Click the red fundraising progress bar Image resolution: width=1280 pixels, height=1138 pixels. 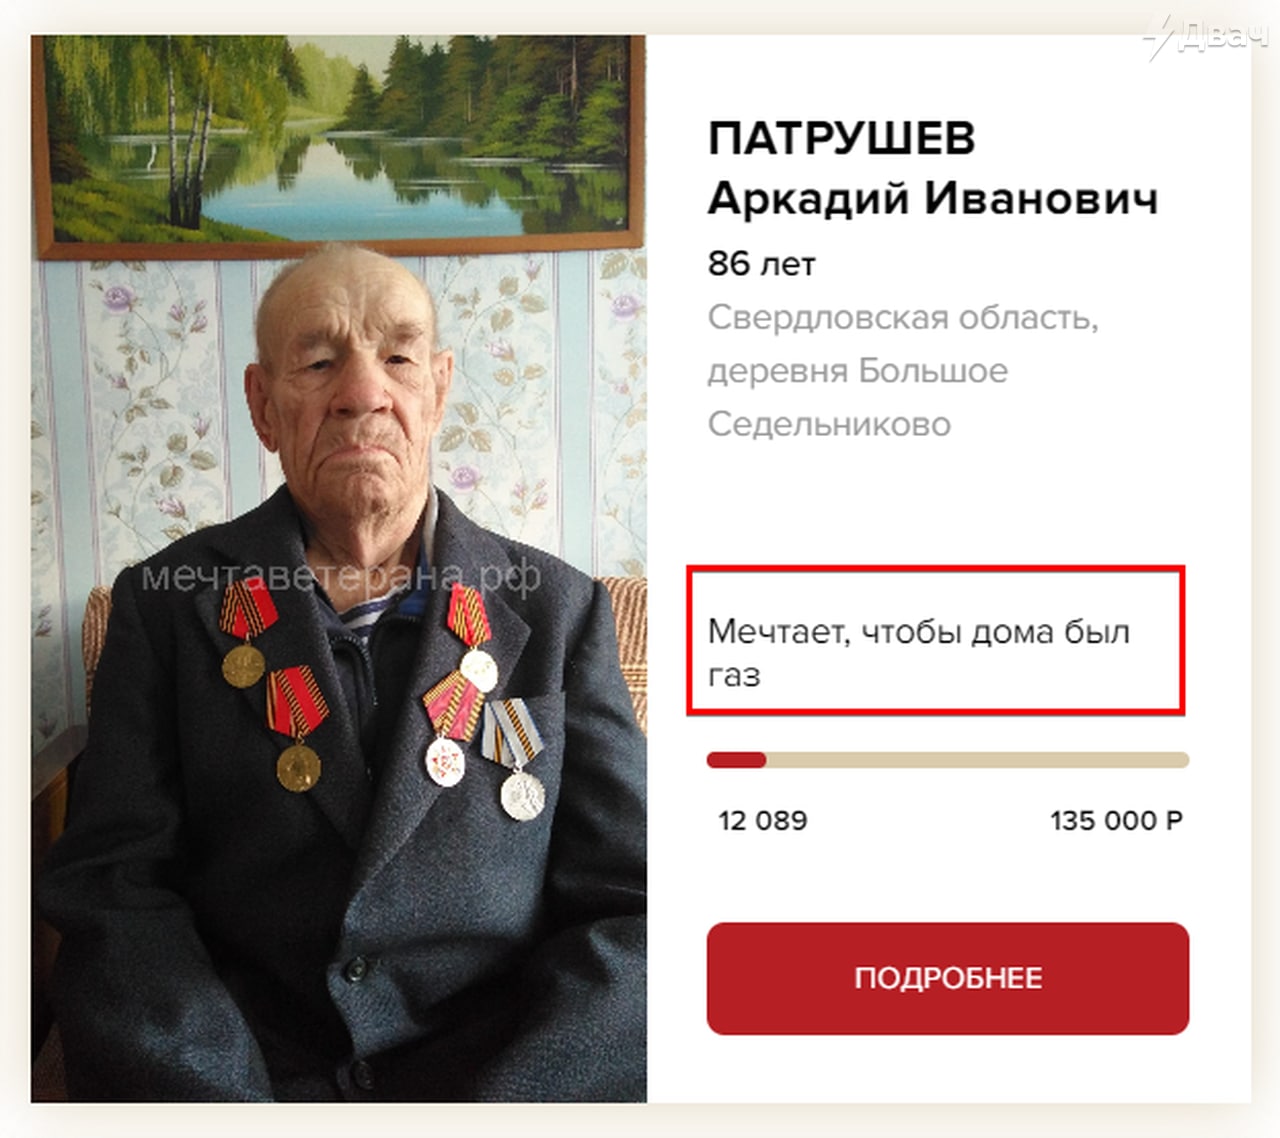[x=736, y=760]
